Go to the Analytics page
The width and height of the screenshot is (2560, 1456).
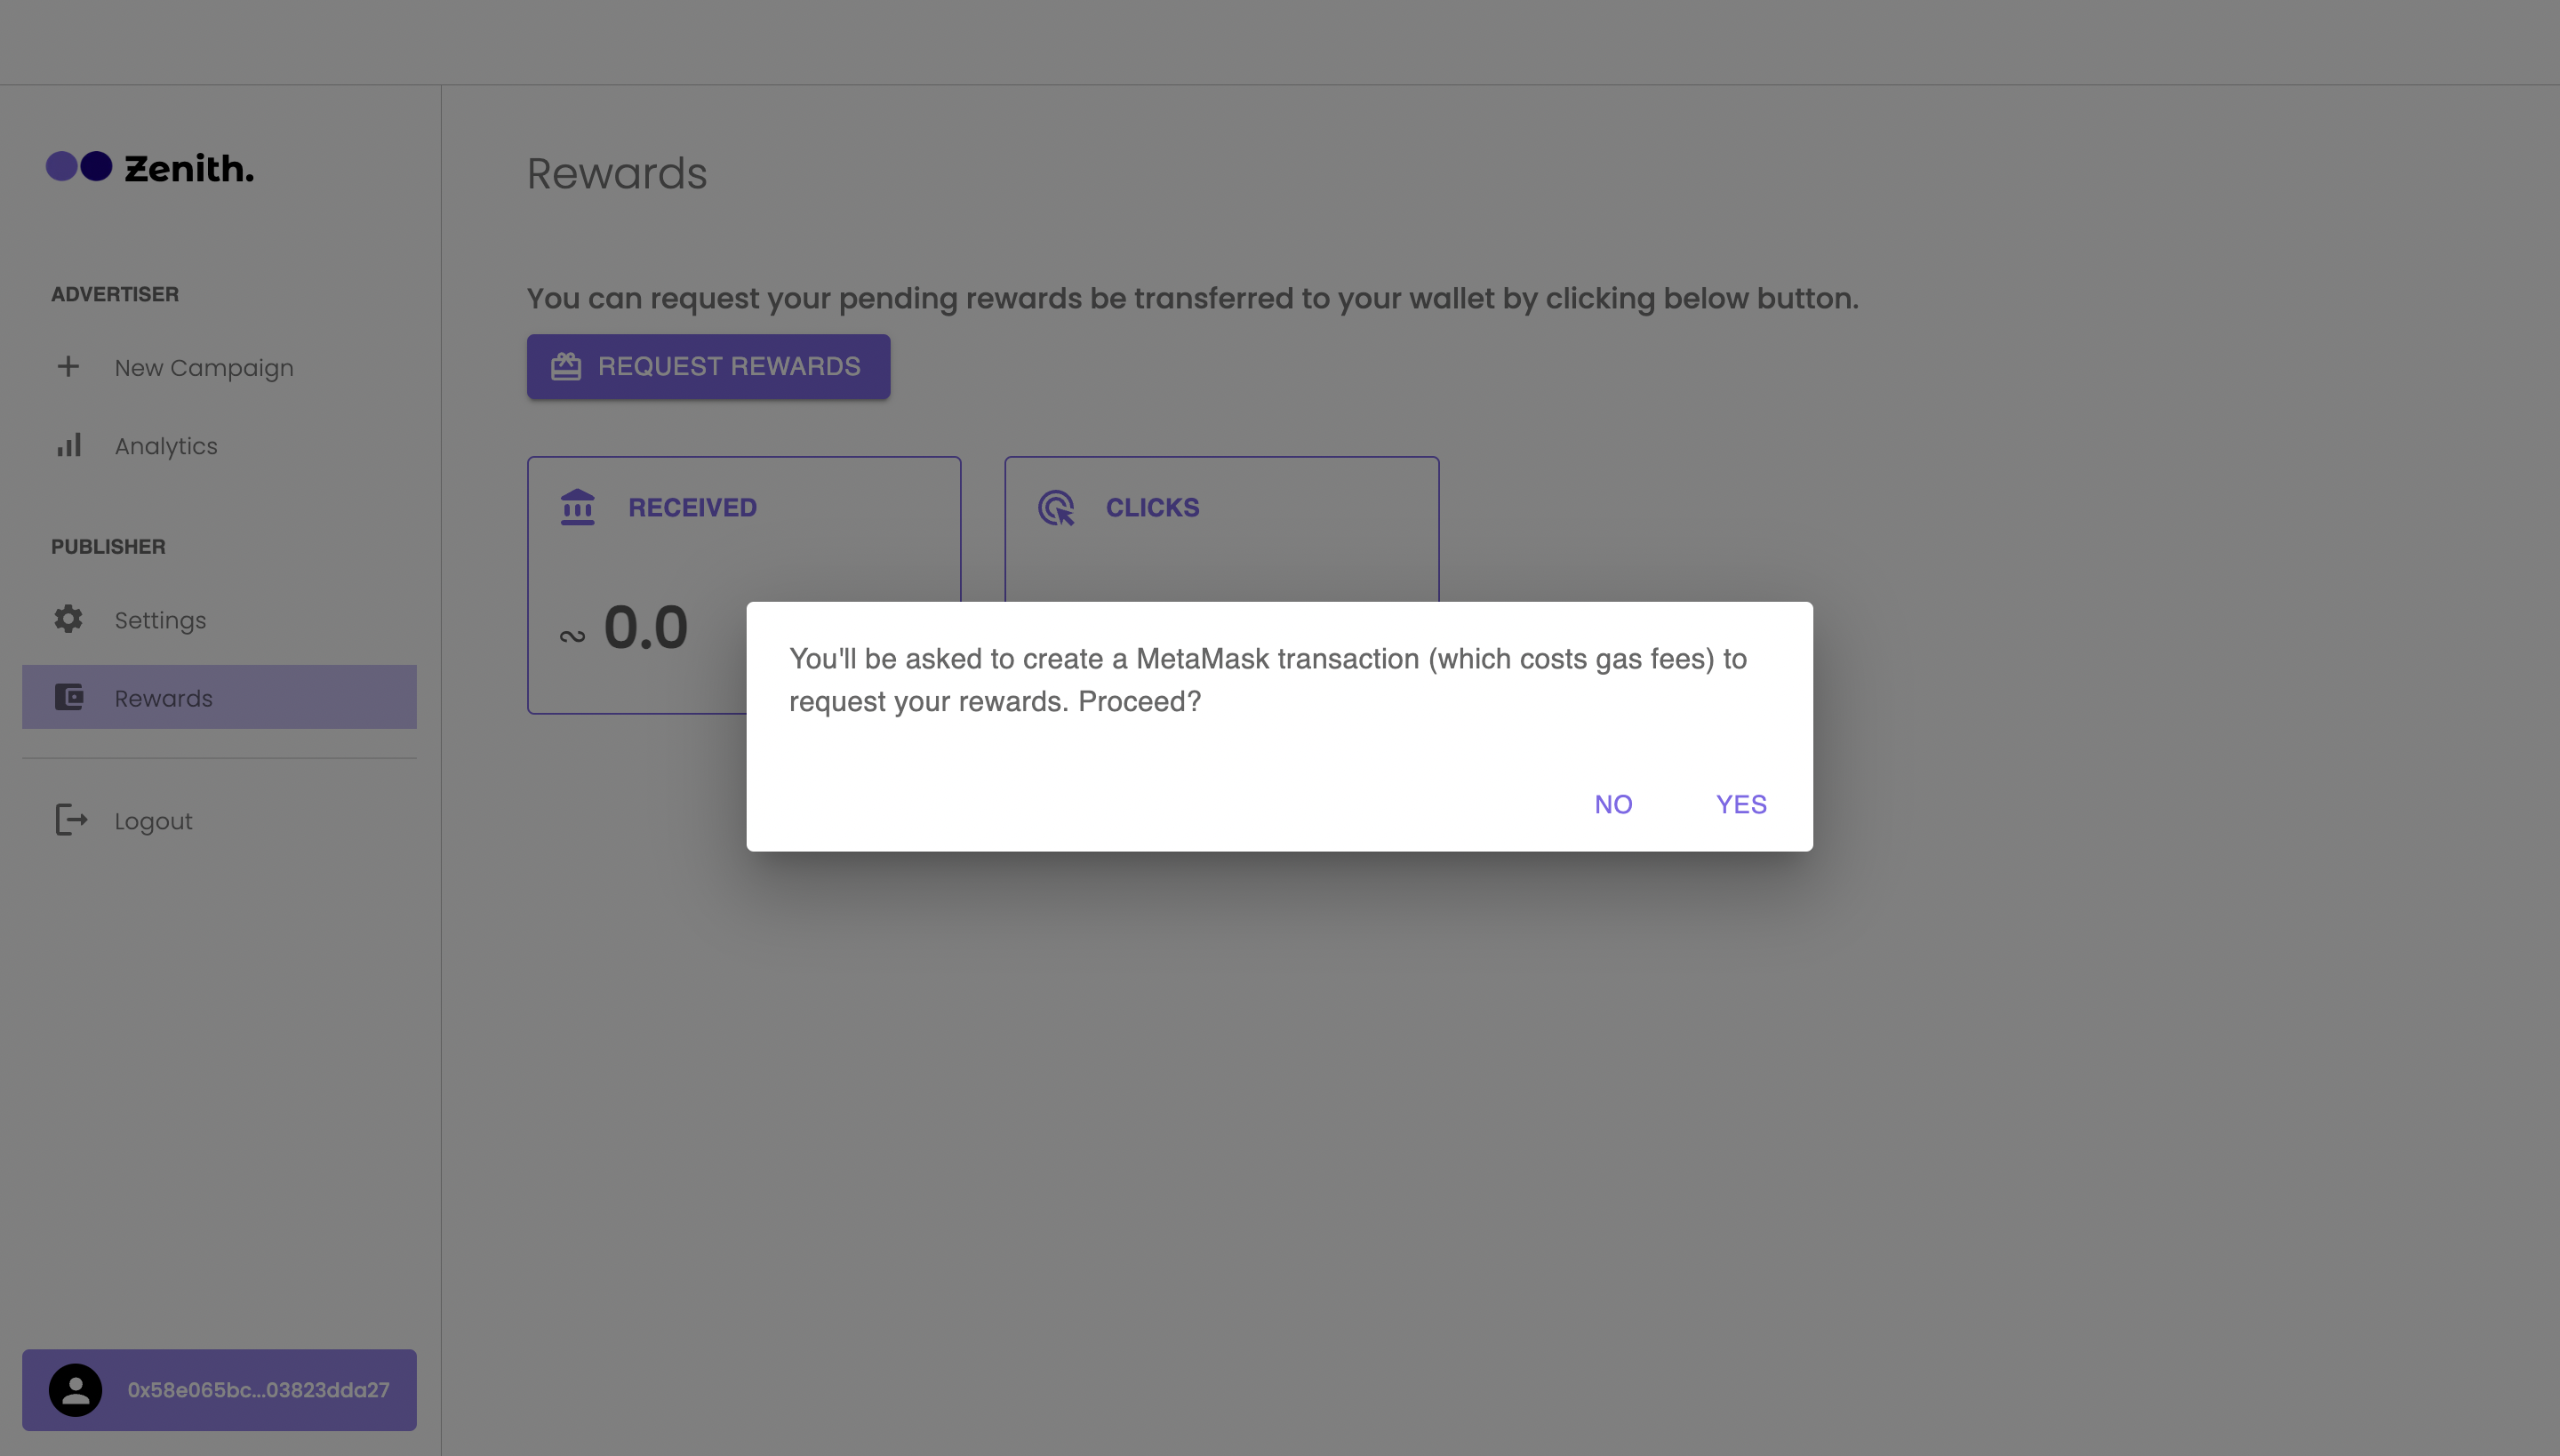(x=166, y=446)
